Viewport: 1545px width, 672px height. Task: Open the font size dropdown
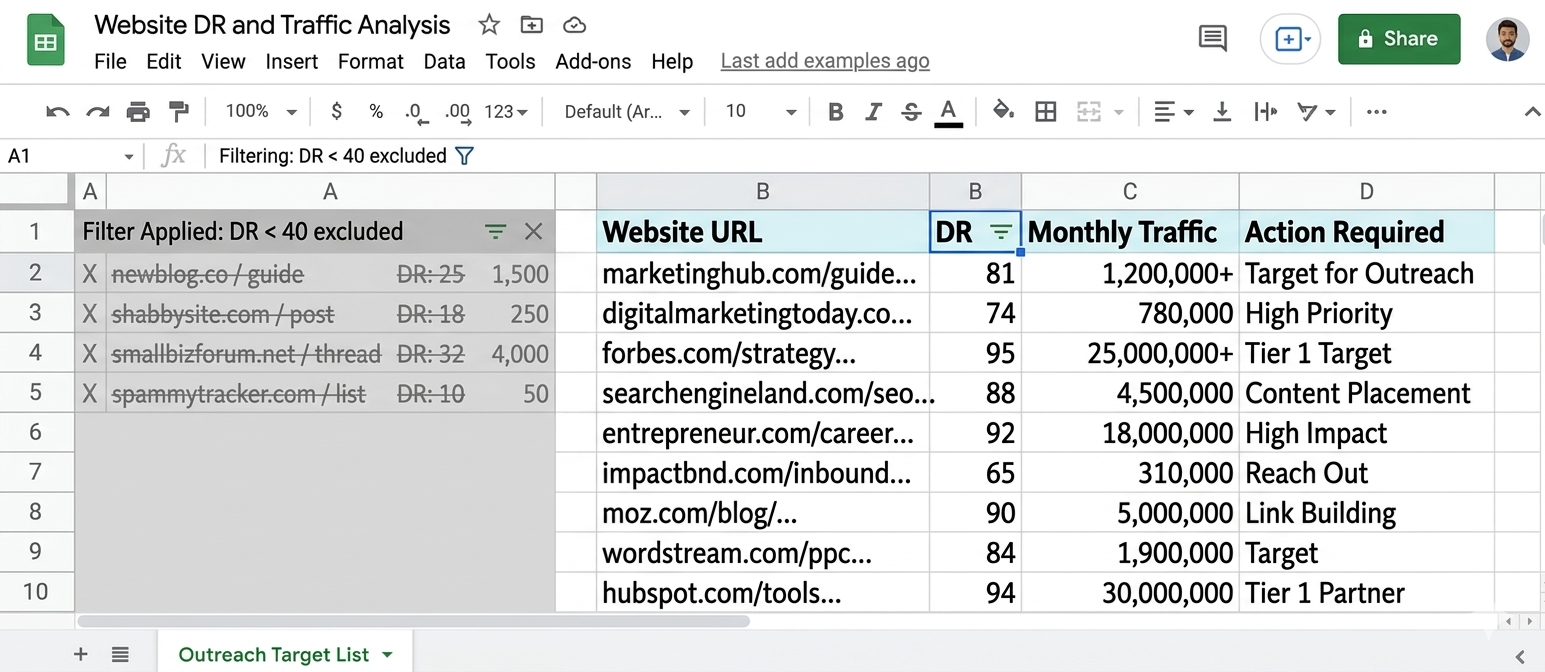click(791, 111)
